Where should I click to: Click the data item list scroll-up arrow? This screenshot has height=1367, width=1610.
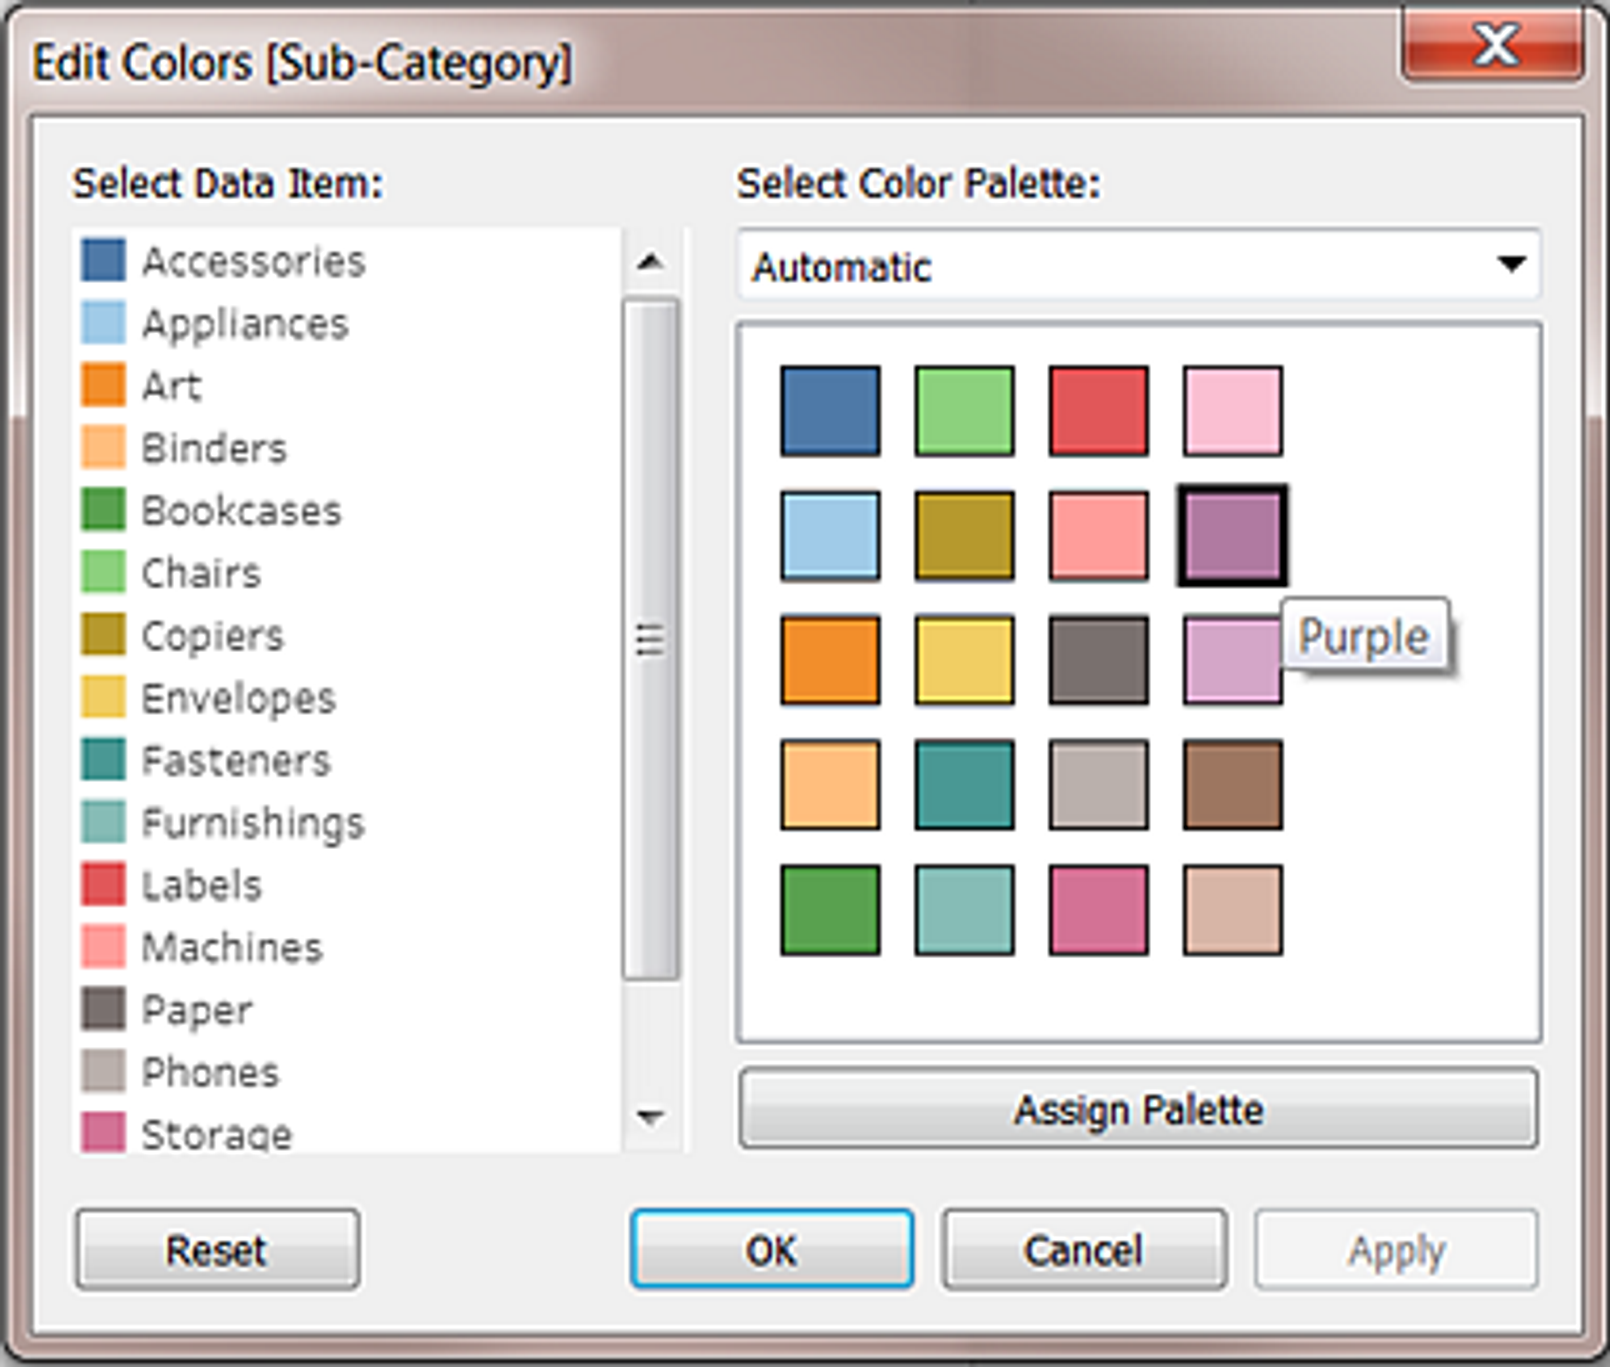coord(651,263)
